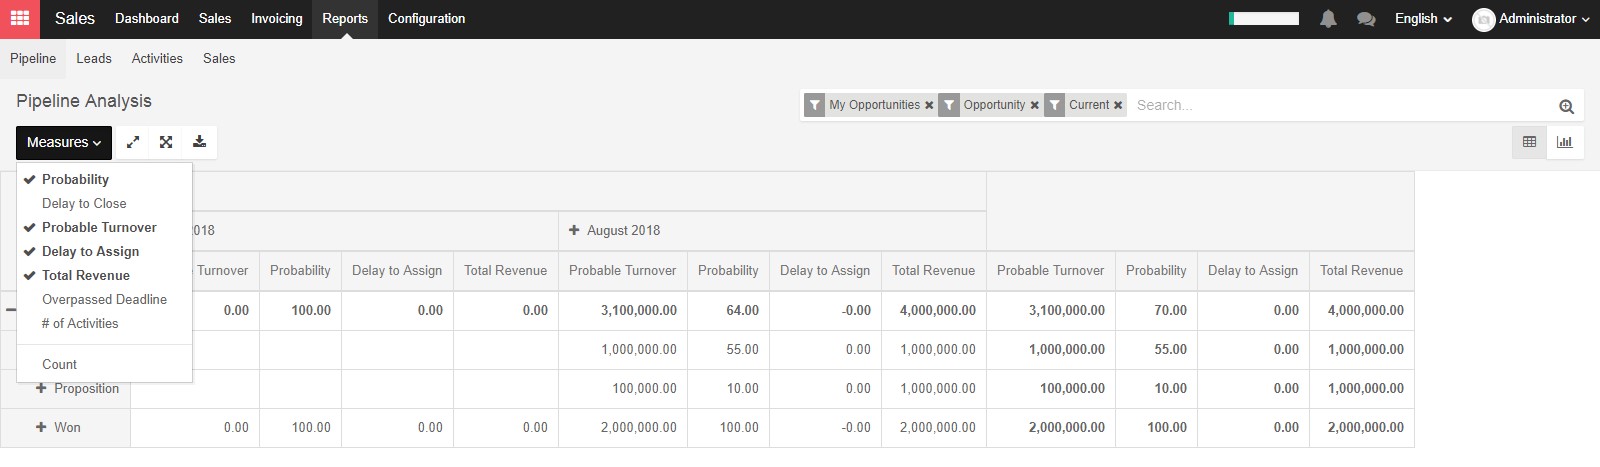Open the Sales top menu
Viewport: 1600px width, 467px height.
pos(215,19)
